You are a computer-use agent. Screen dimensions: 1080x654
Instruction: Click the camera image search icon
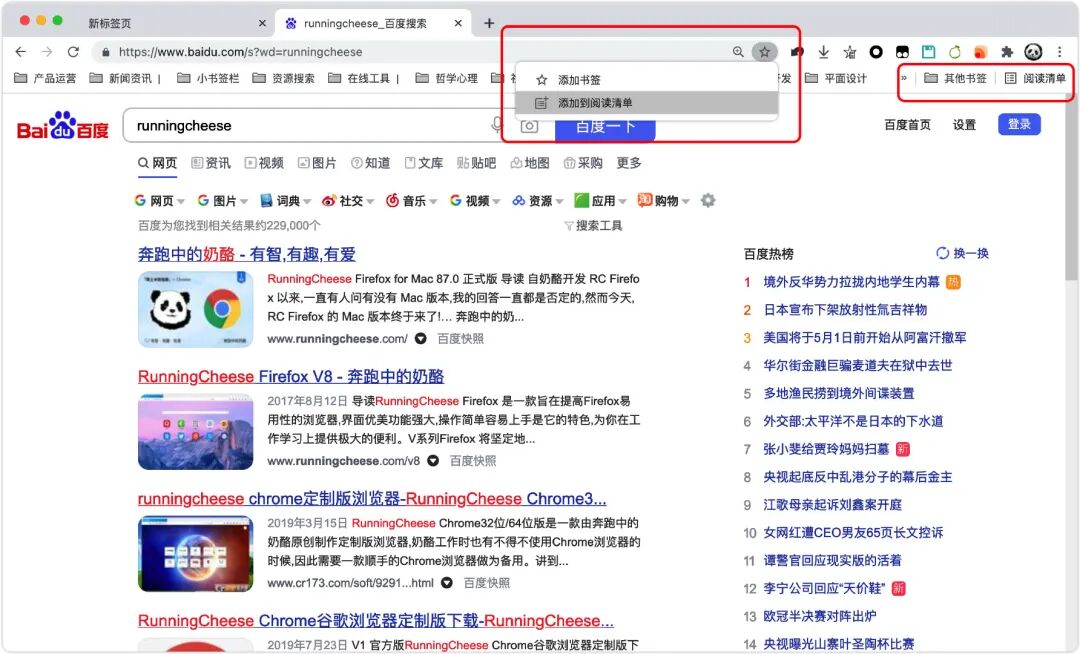click(529, 126)
